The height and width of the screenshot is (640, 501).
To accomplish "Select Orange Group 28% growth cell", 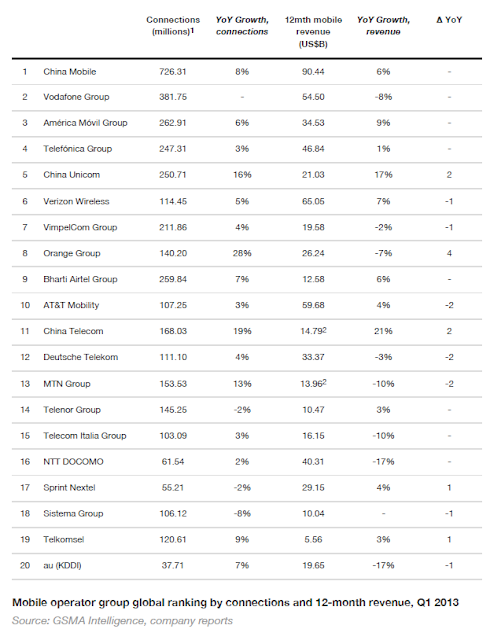I will pos(242,253).
